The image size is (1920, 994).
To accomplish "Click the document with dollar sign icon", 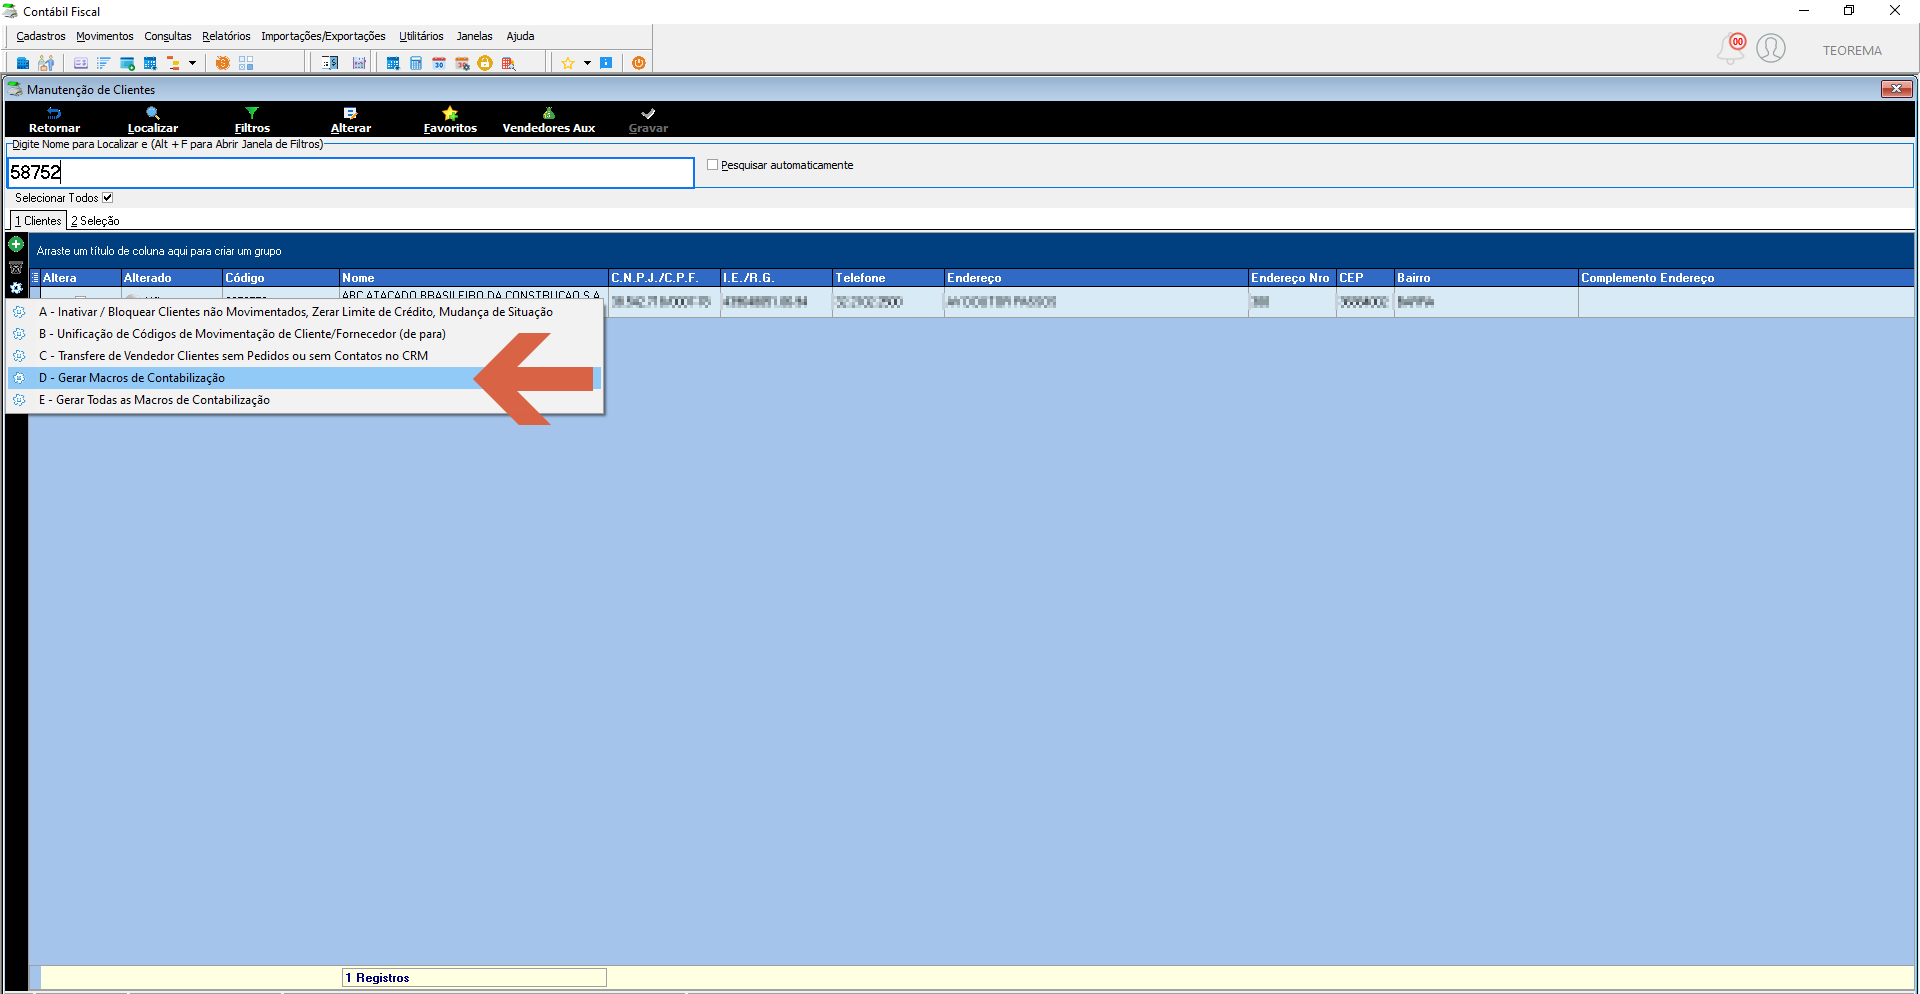I will pos(330,63).
